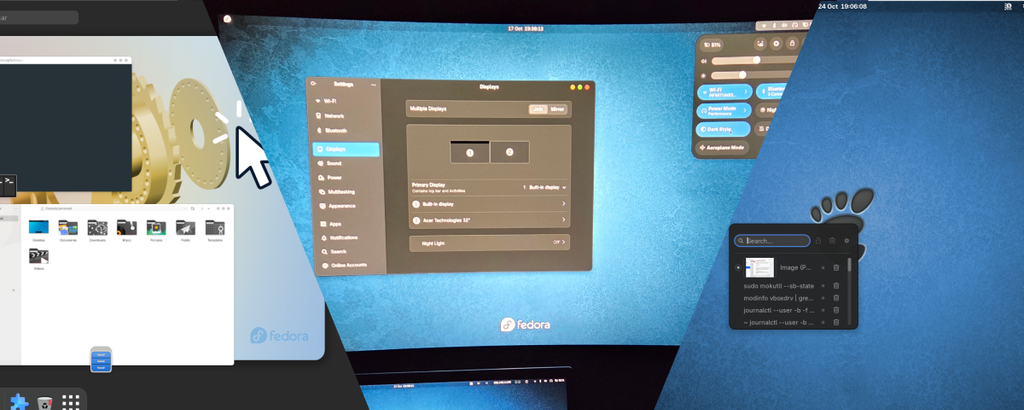Image resolution: width=1024 pixels, height=410 pixels.
Task: Expand Wi-Fi networks chevron in quick settings
Action: pos(745,92)
